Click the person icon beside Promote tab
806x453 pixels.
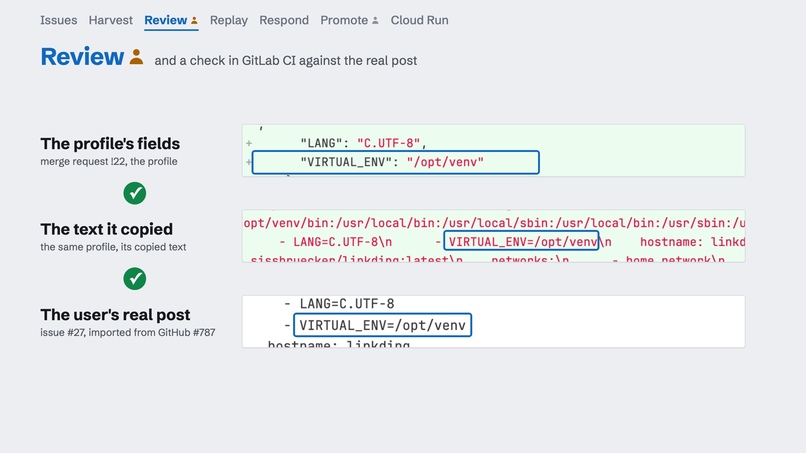coord(375,21)
